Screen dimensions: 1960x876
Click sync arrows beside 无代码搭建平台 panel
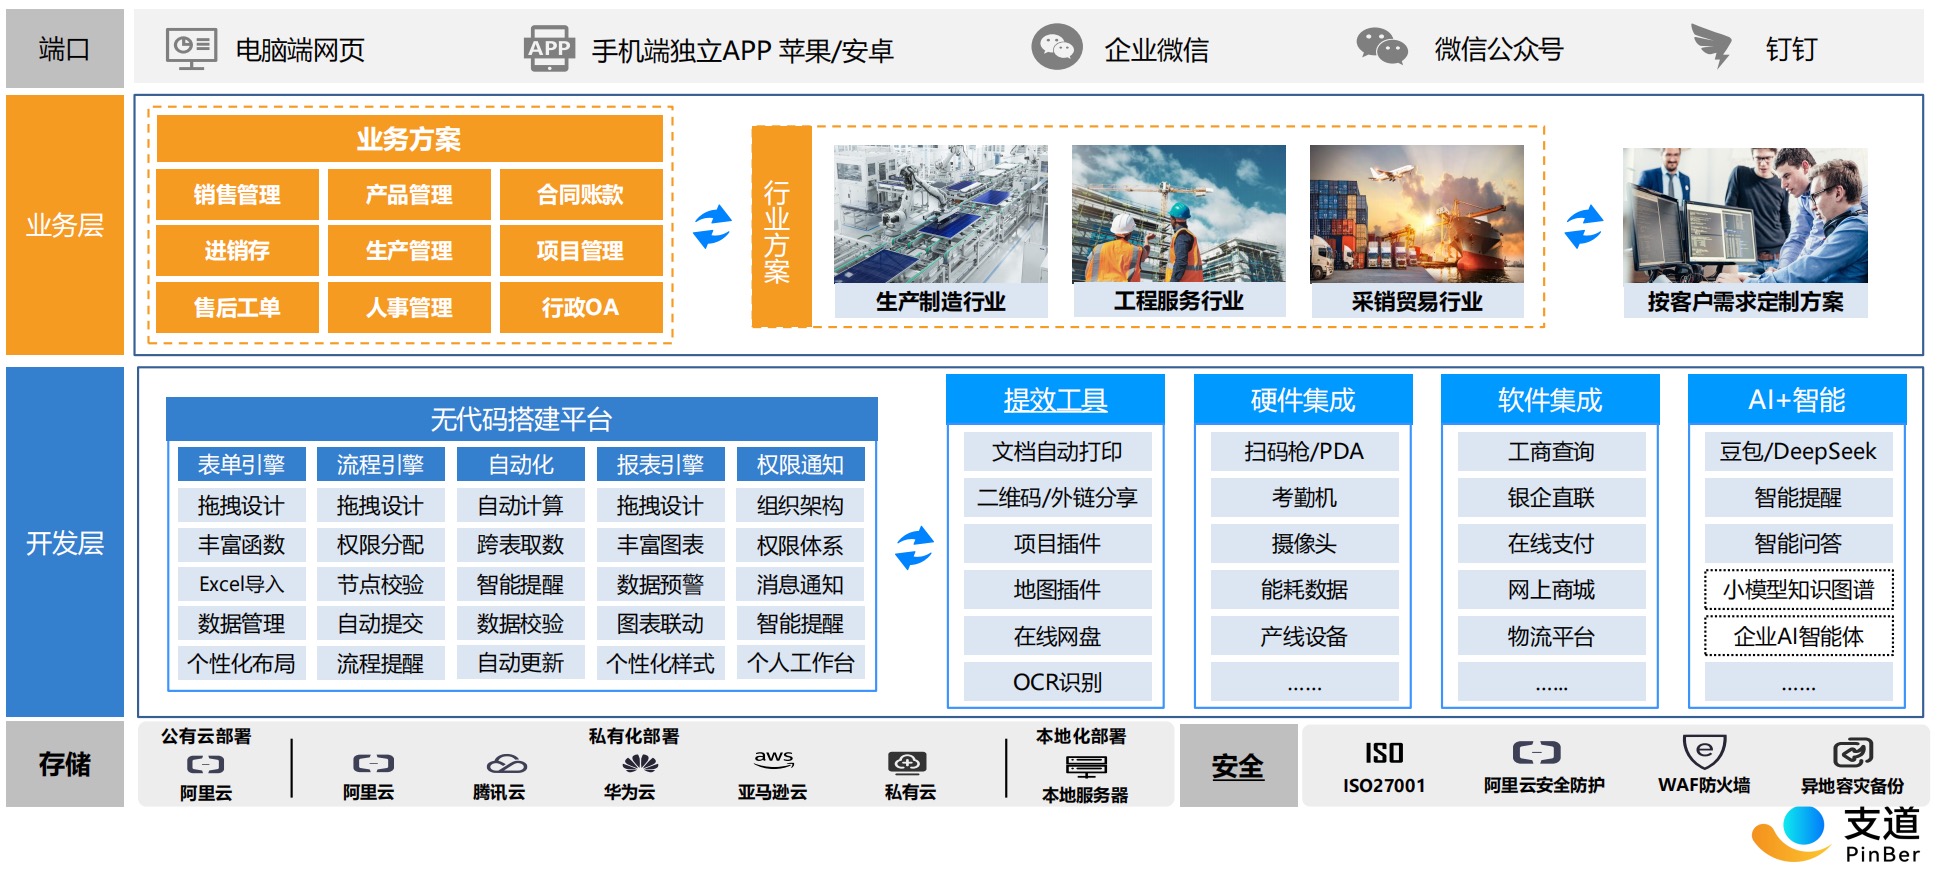click(x=913, y=548)
